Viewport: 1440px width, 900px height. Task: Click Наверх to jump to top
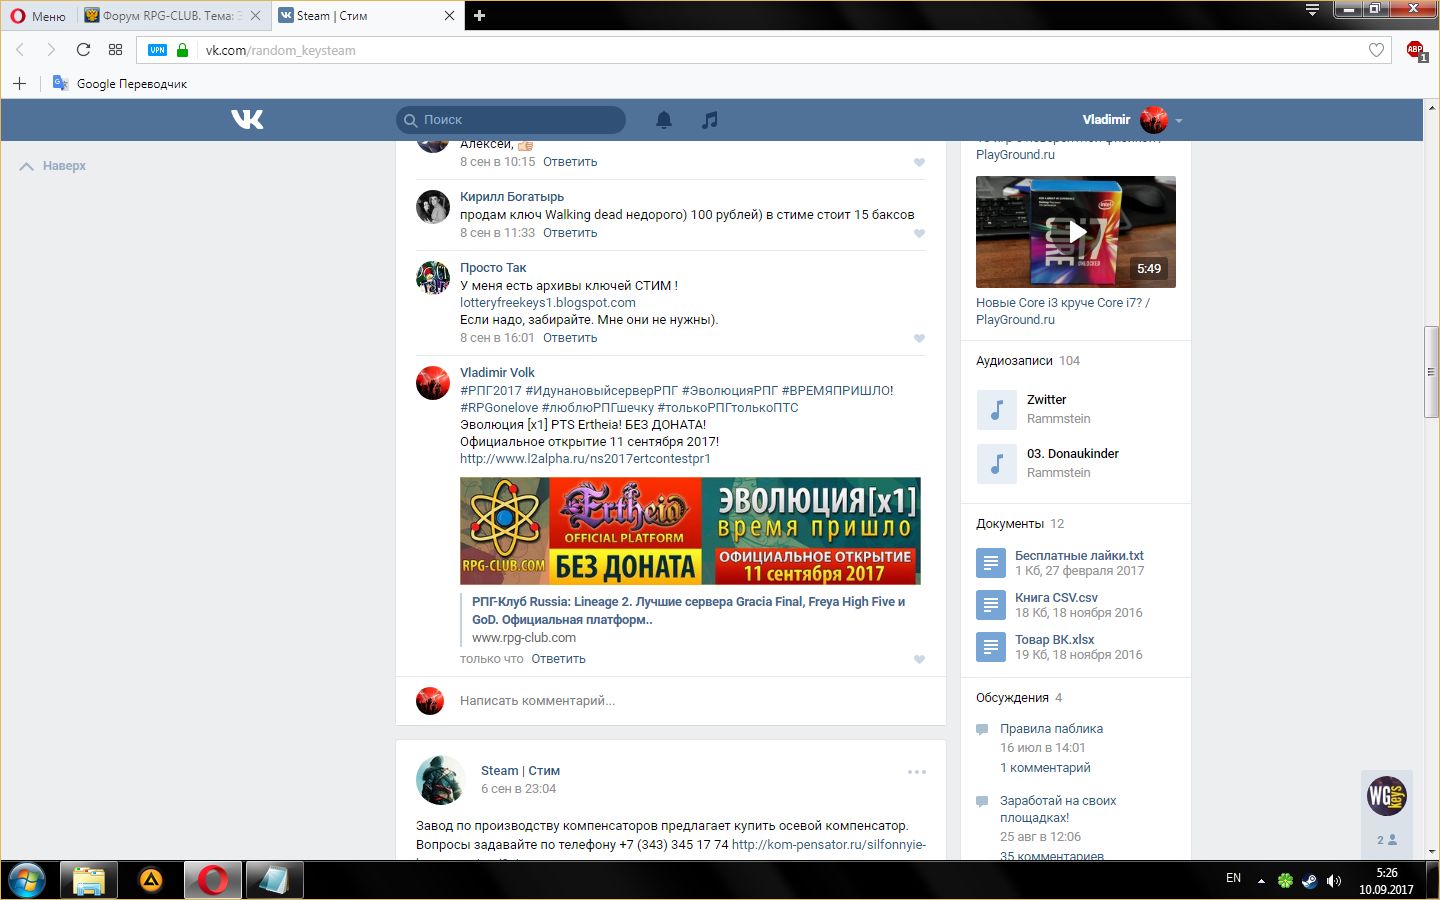point(53,166)
